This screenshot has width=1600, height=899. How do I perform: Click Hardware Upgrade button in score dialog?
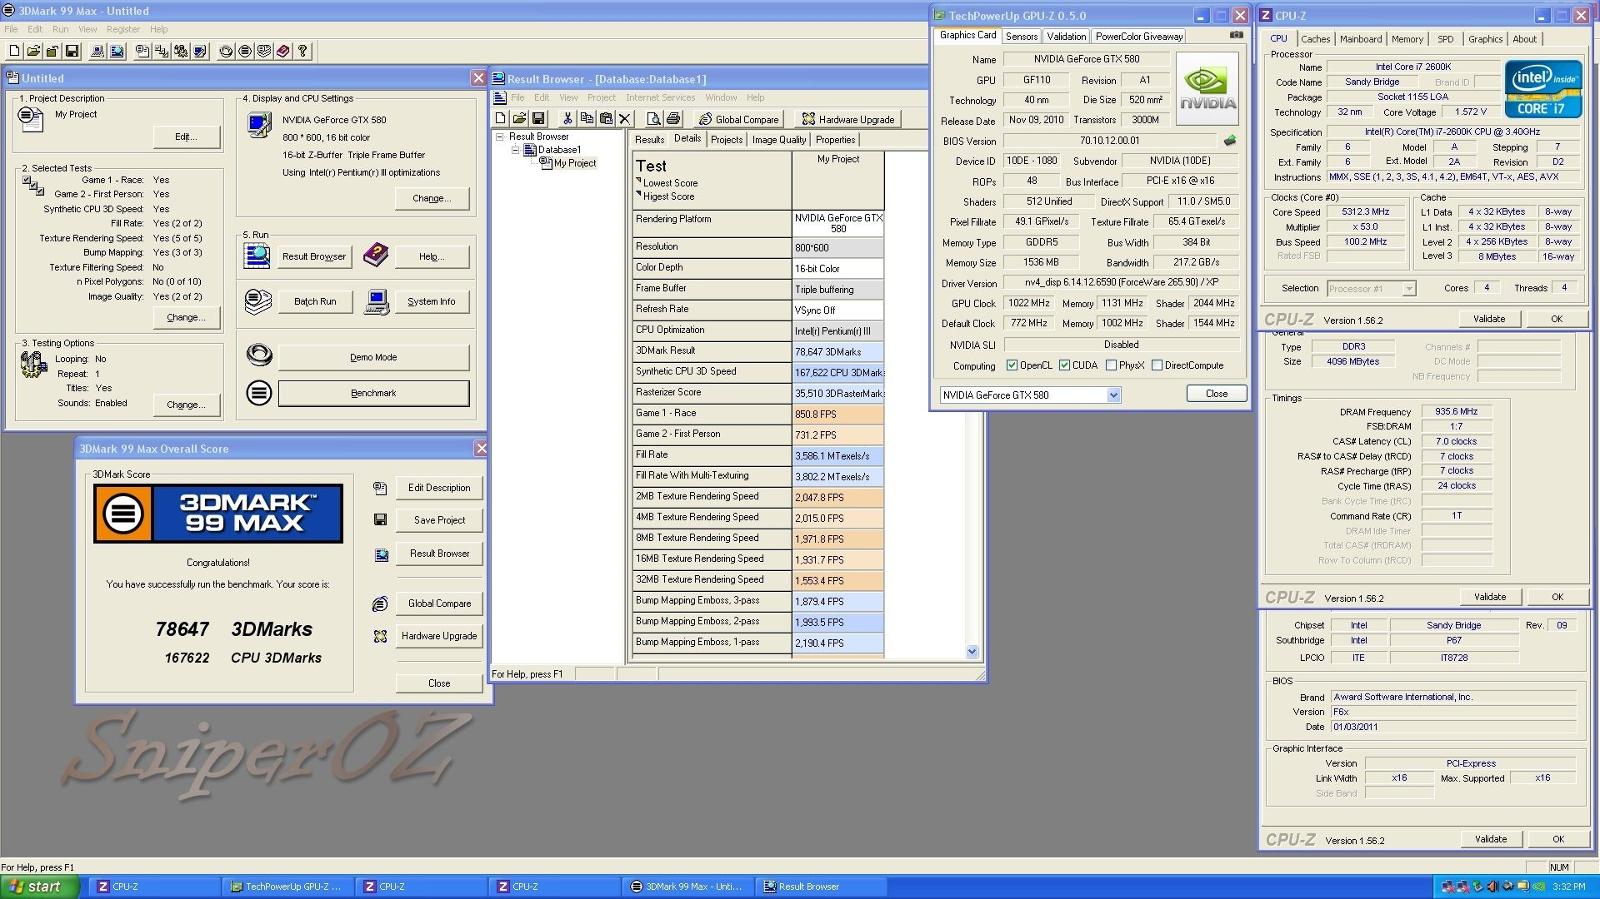point(439,636)
